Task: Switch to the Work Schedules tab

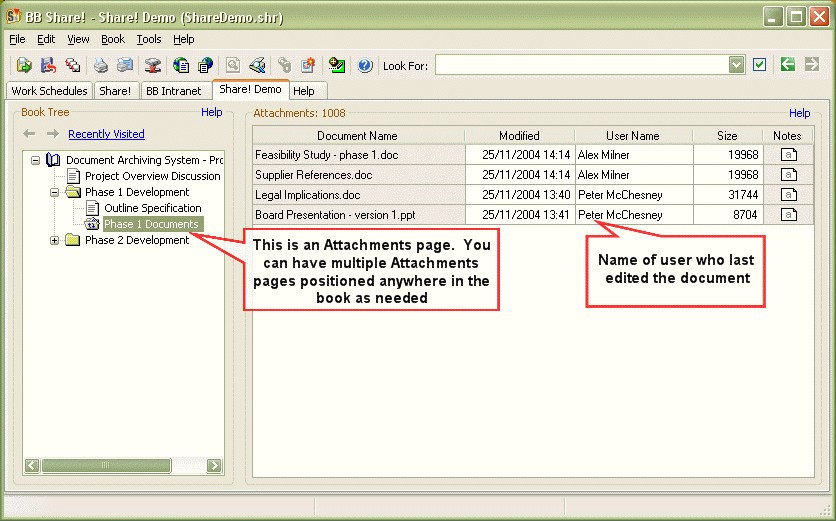Action: [49, 91]
